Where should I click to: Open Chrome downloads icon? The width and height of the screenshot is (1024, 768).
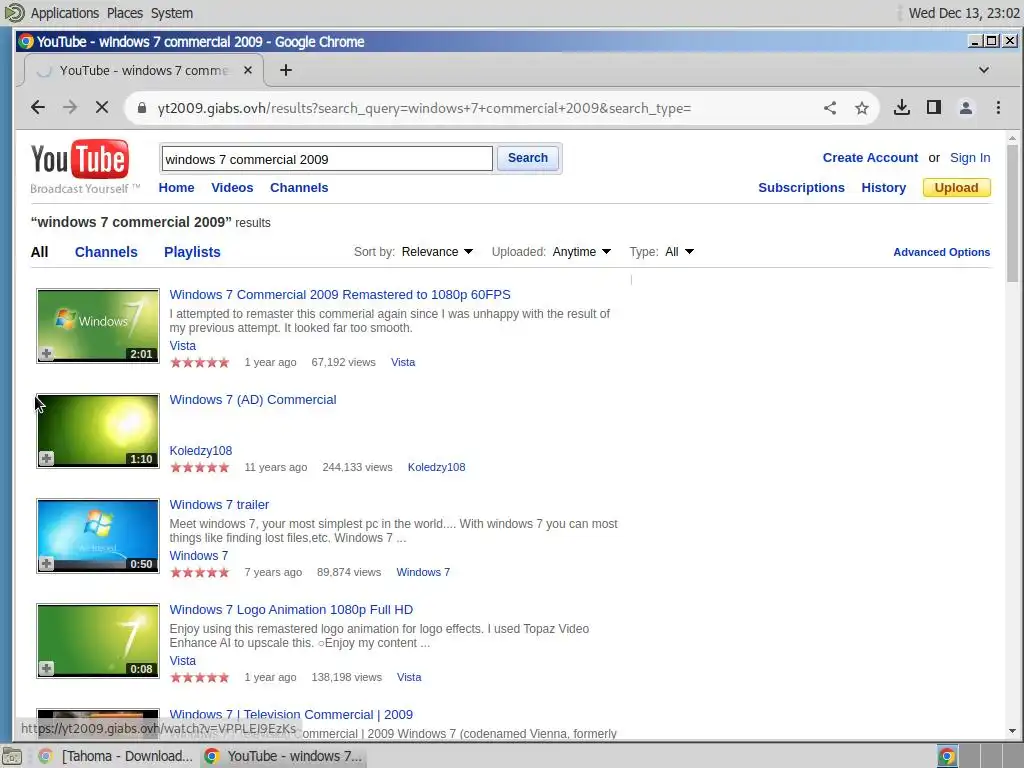coord(902,108)
